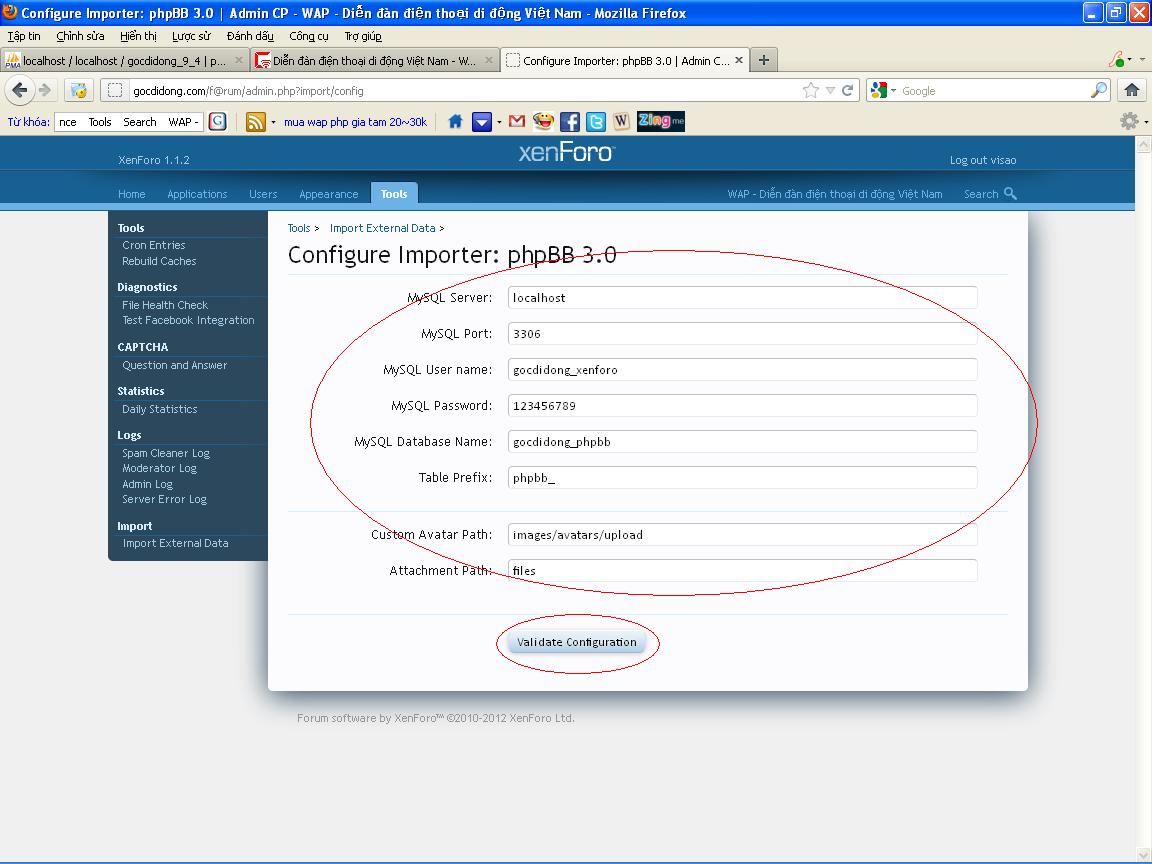Close the localhost phpMyAdmin tab
The image size is (1152, 864).
pos(239,60)
